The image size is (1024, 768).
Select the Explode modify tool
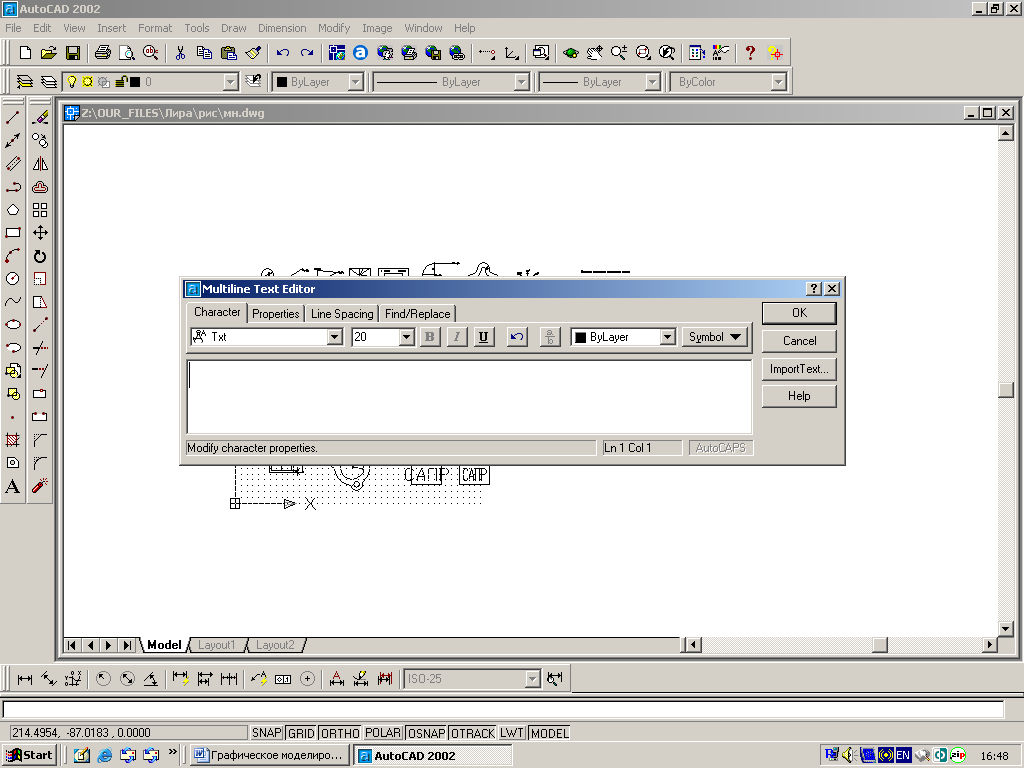click(40, 486)
